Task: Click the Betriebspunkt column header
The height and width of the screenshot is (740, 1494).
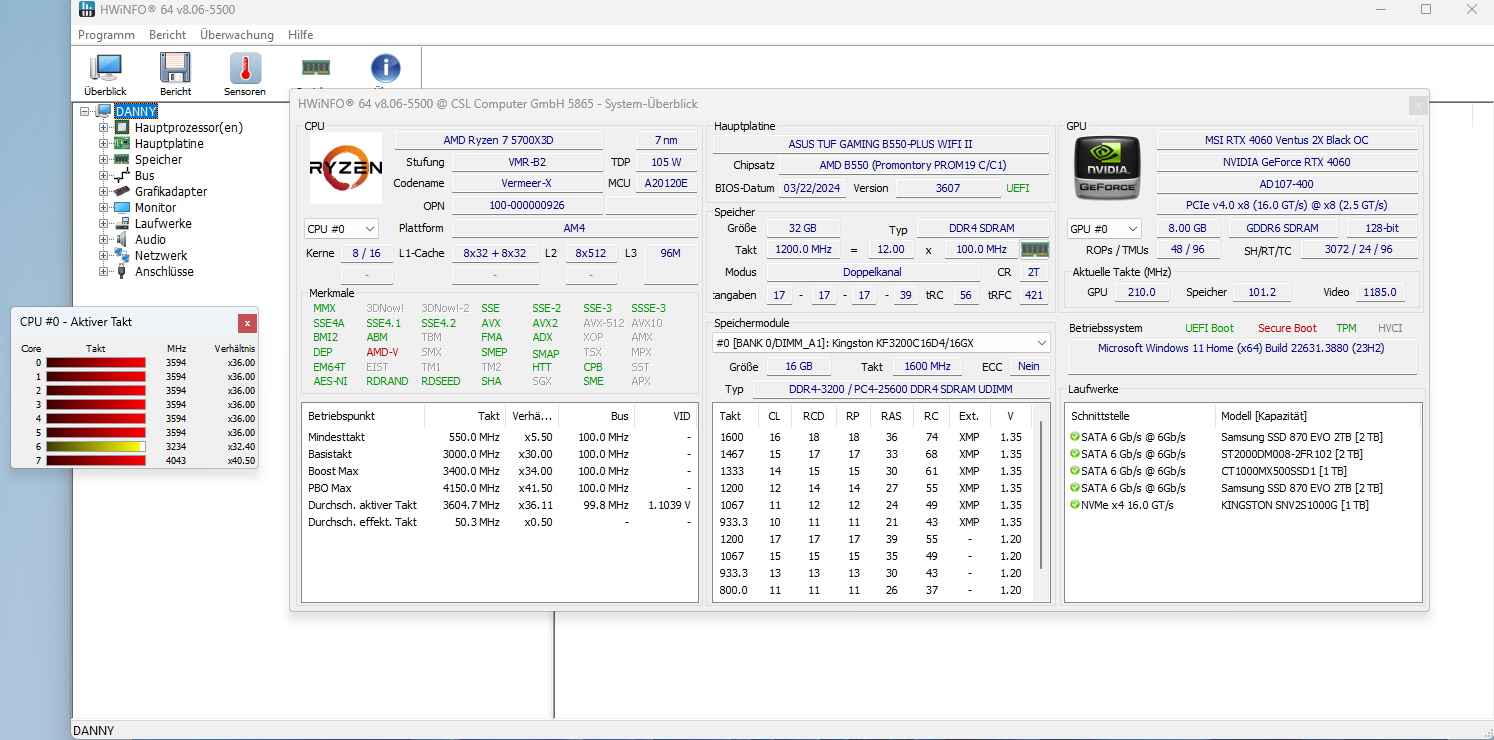Action: [363, 416]
